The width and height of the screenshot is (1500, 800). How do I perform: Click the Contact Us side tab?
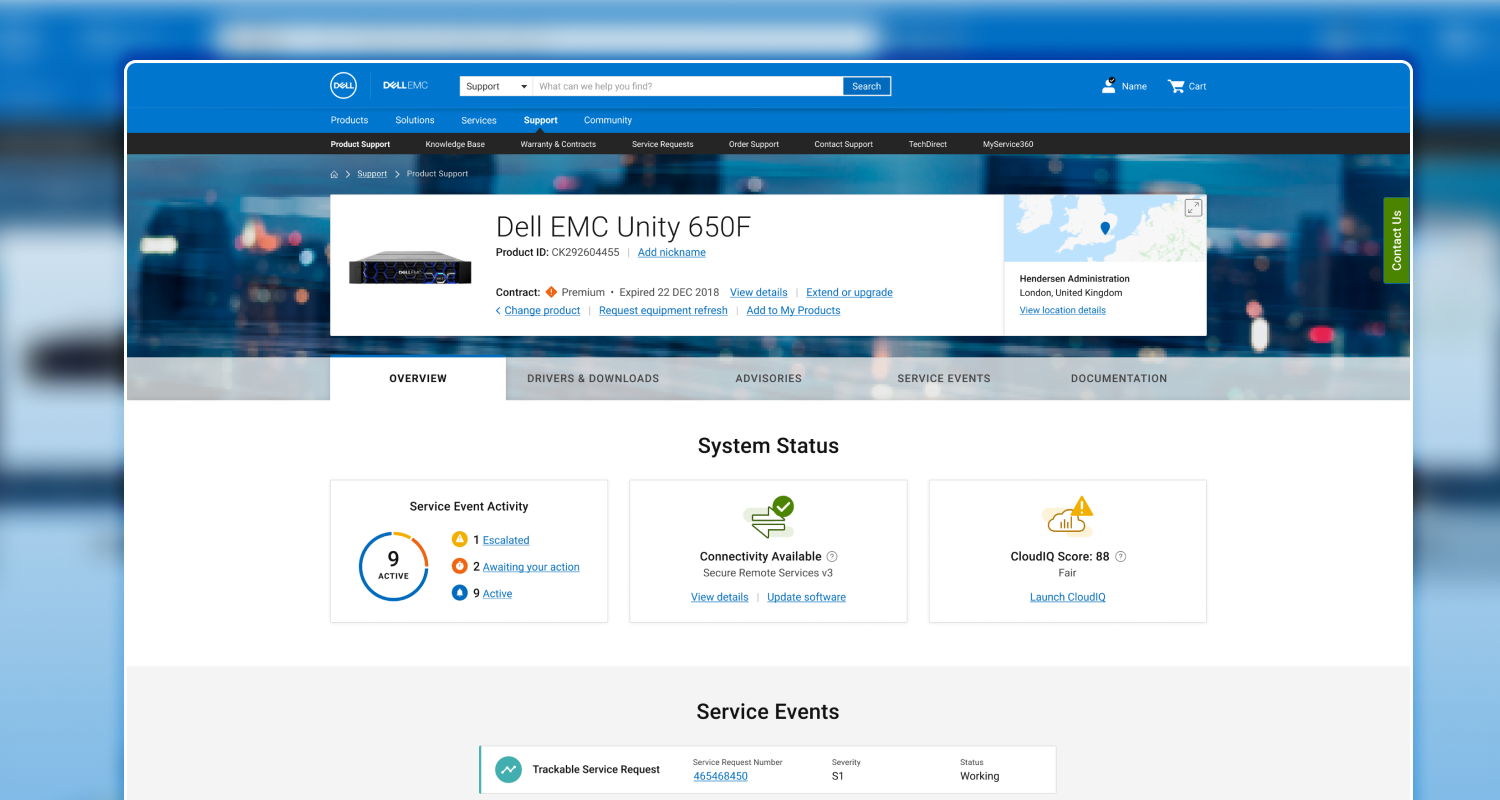coord(1397,240)
